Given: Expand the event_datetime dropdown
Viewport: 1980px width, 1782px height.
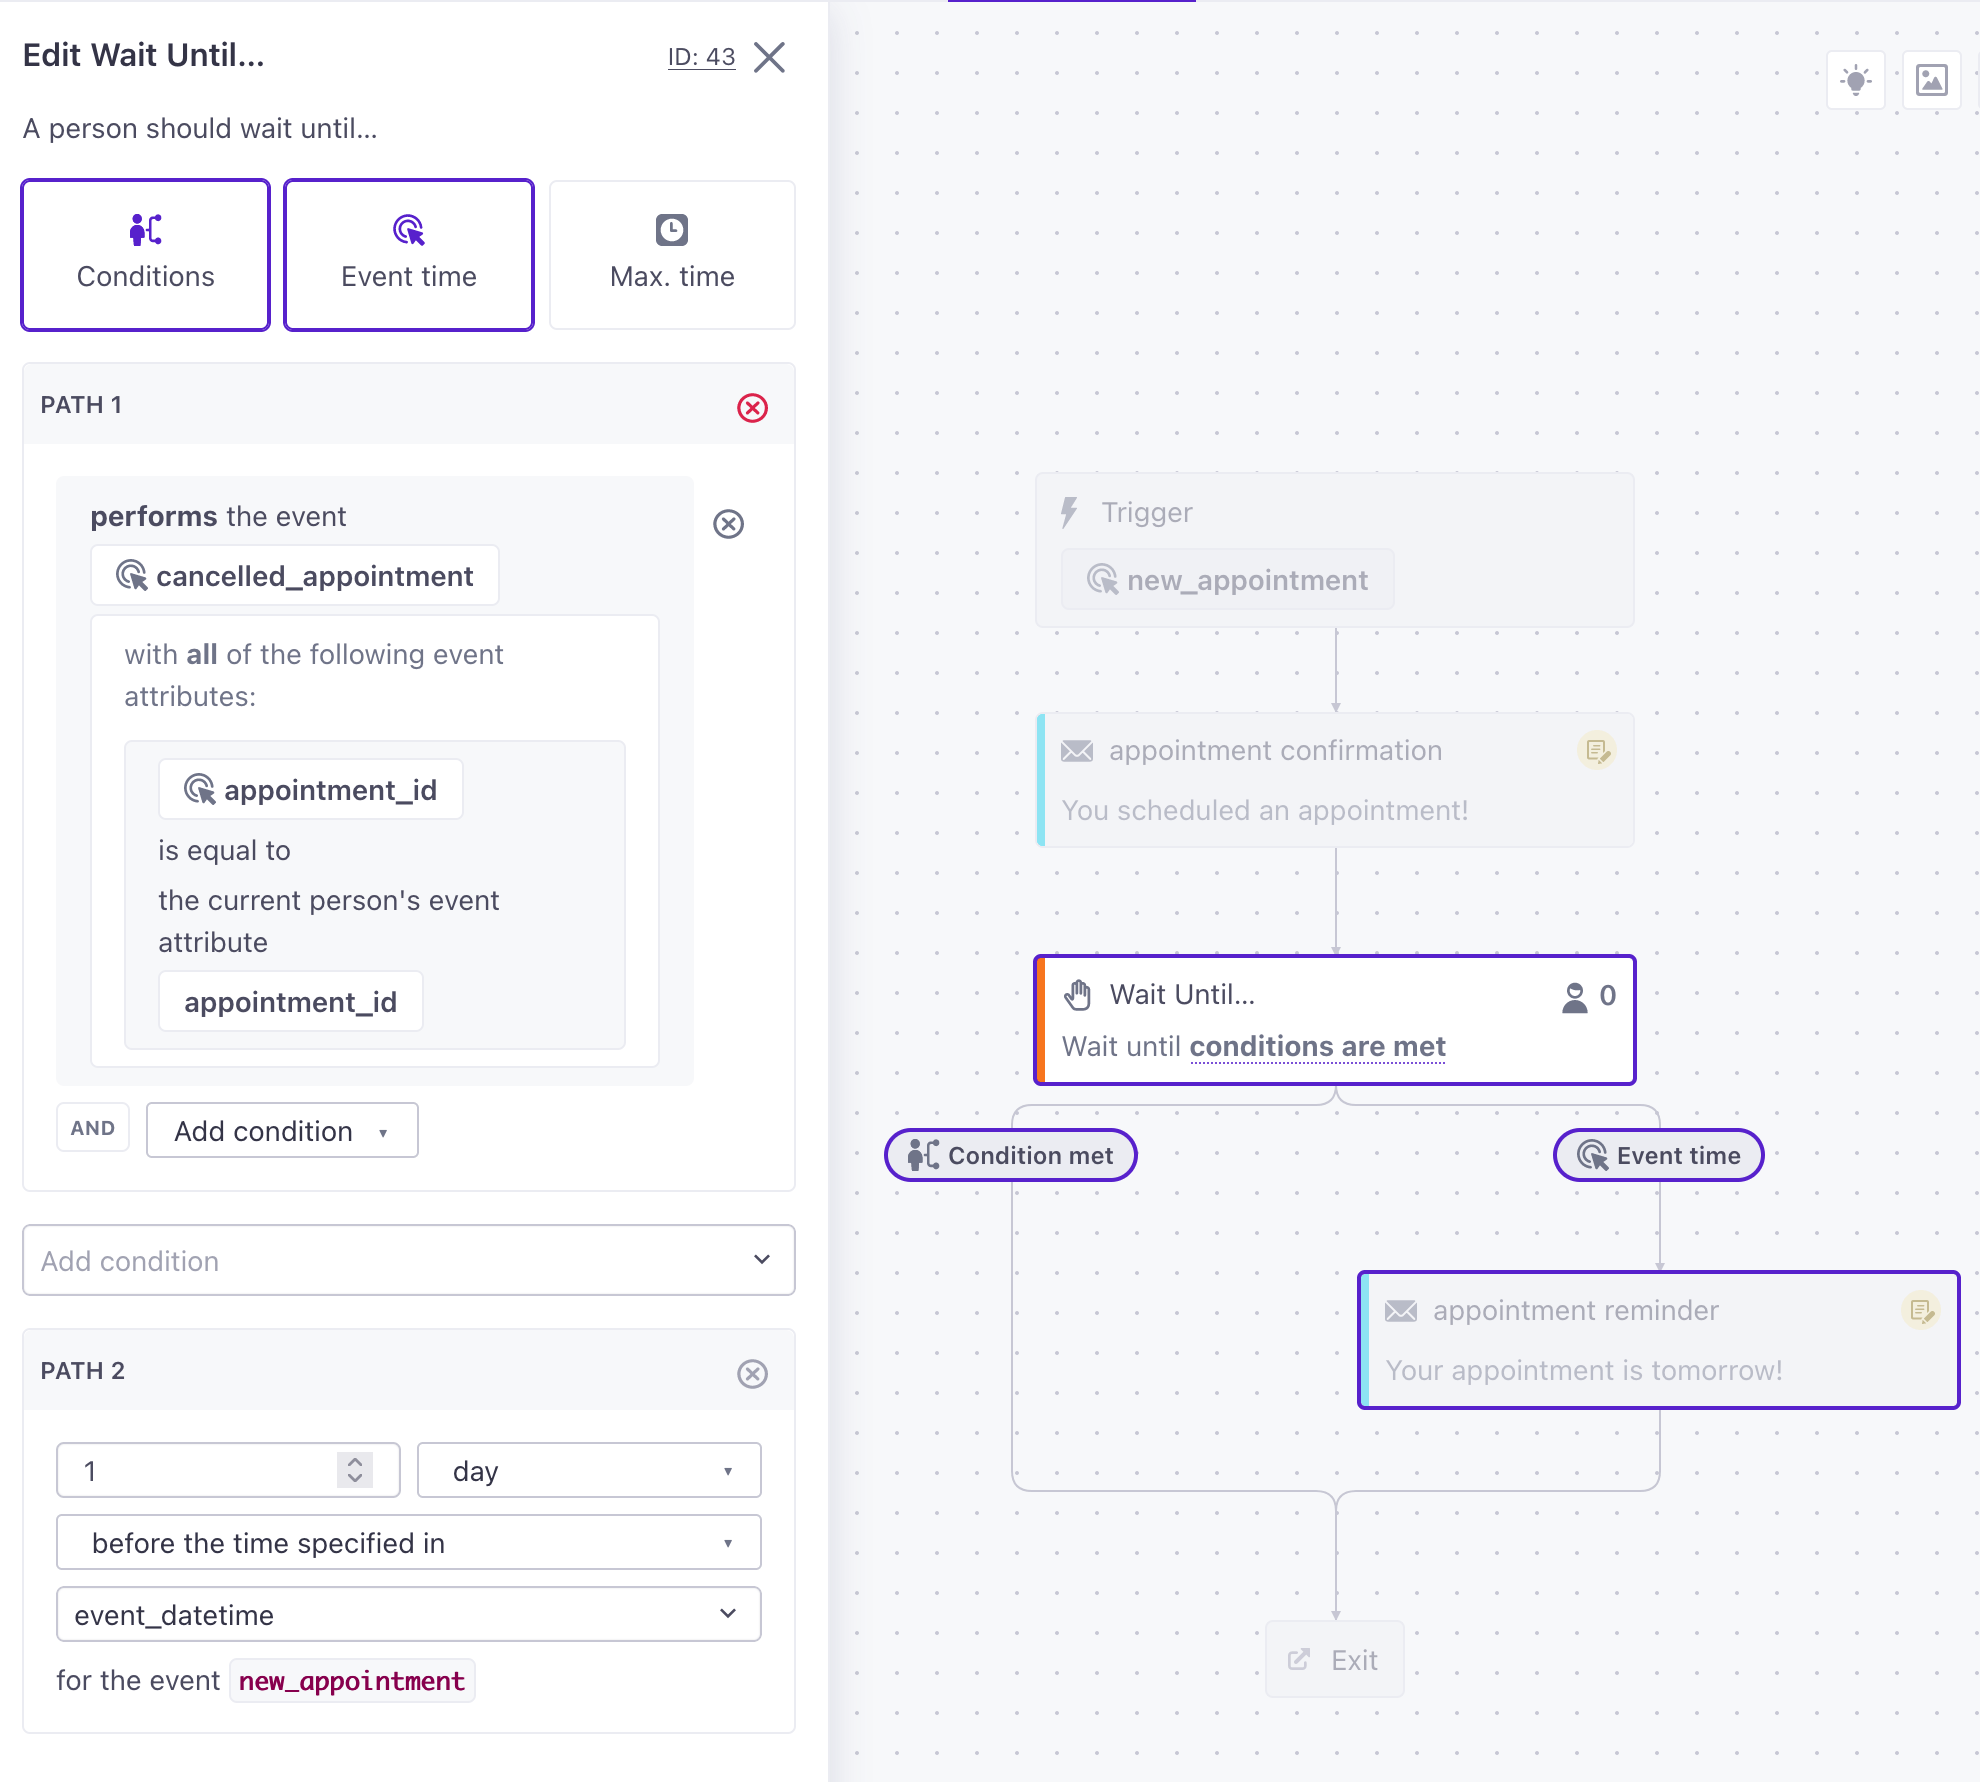Looking at the screenshot, I should (x=408, y=1614).
